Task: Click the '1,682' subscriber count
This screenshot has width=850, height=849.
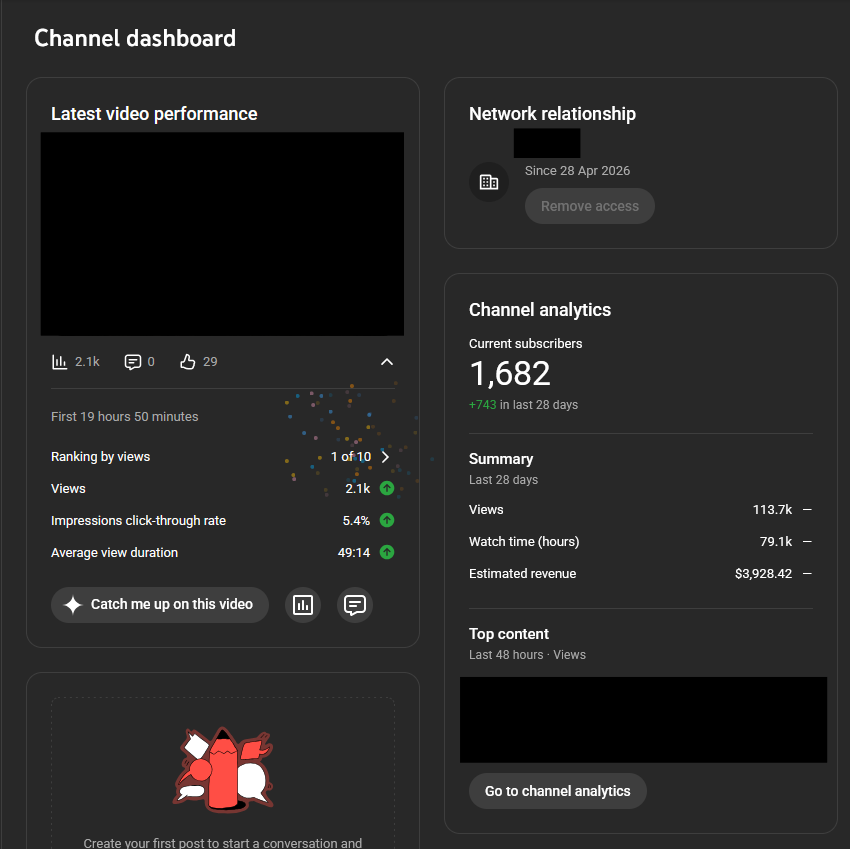Action: (510, 374)
